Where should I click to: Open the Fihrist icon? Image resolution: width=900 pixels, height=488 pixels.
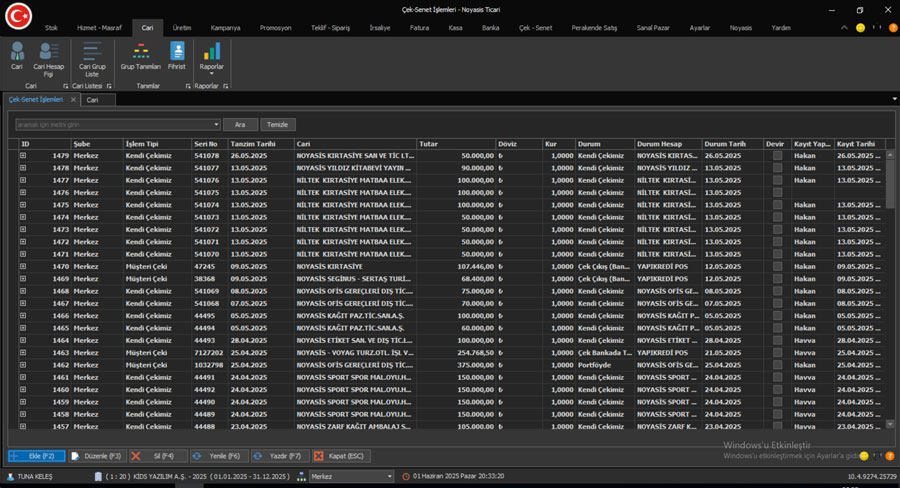tap(177, 56)
